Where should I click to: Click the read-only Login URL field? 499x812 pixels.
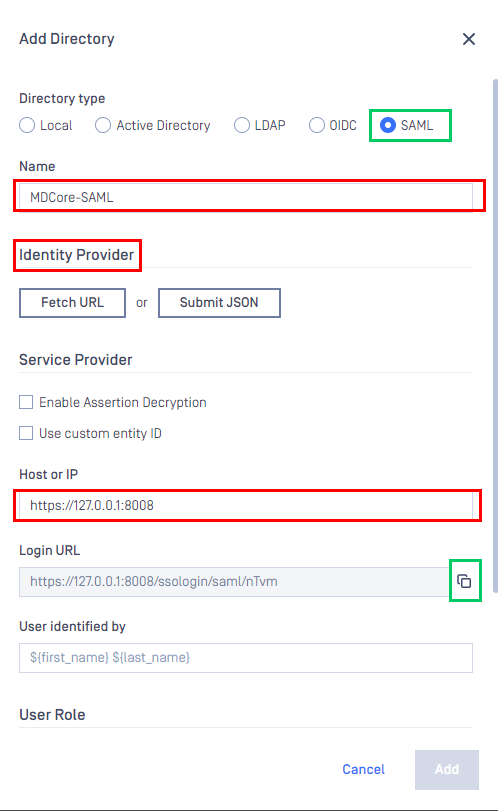[234, 582]
